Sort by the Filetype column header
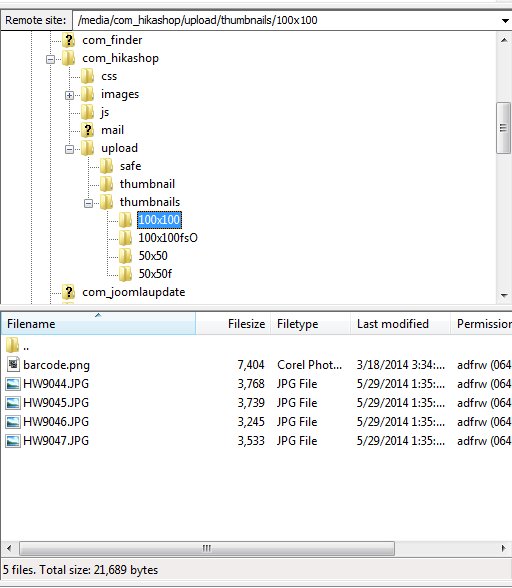512x588 pixels. (x=311, y=324)
